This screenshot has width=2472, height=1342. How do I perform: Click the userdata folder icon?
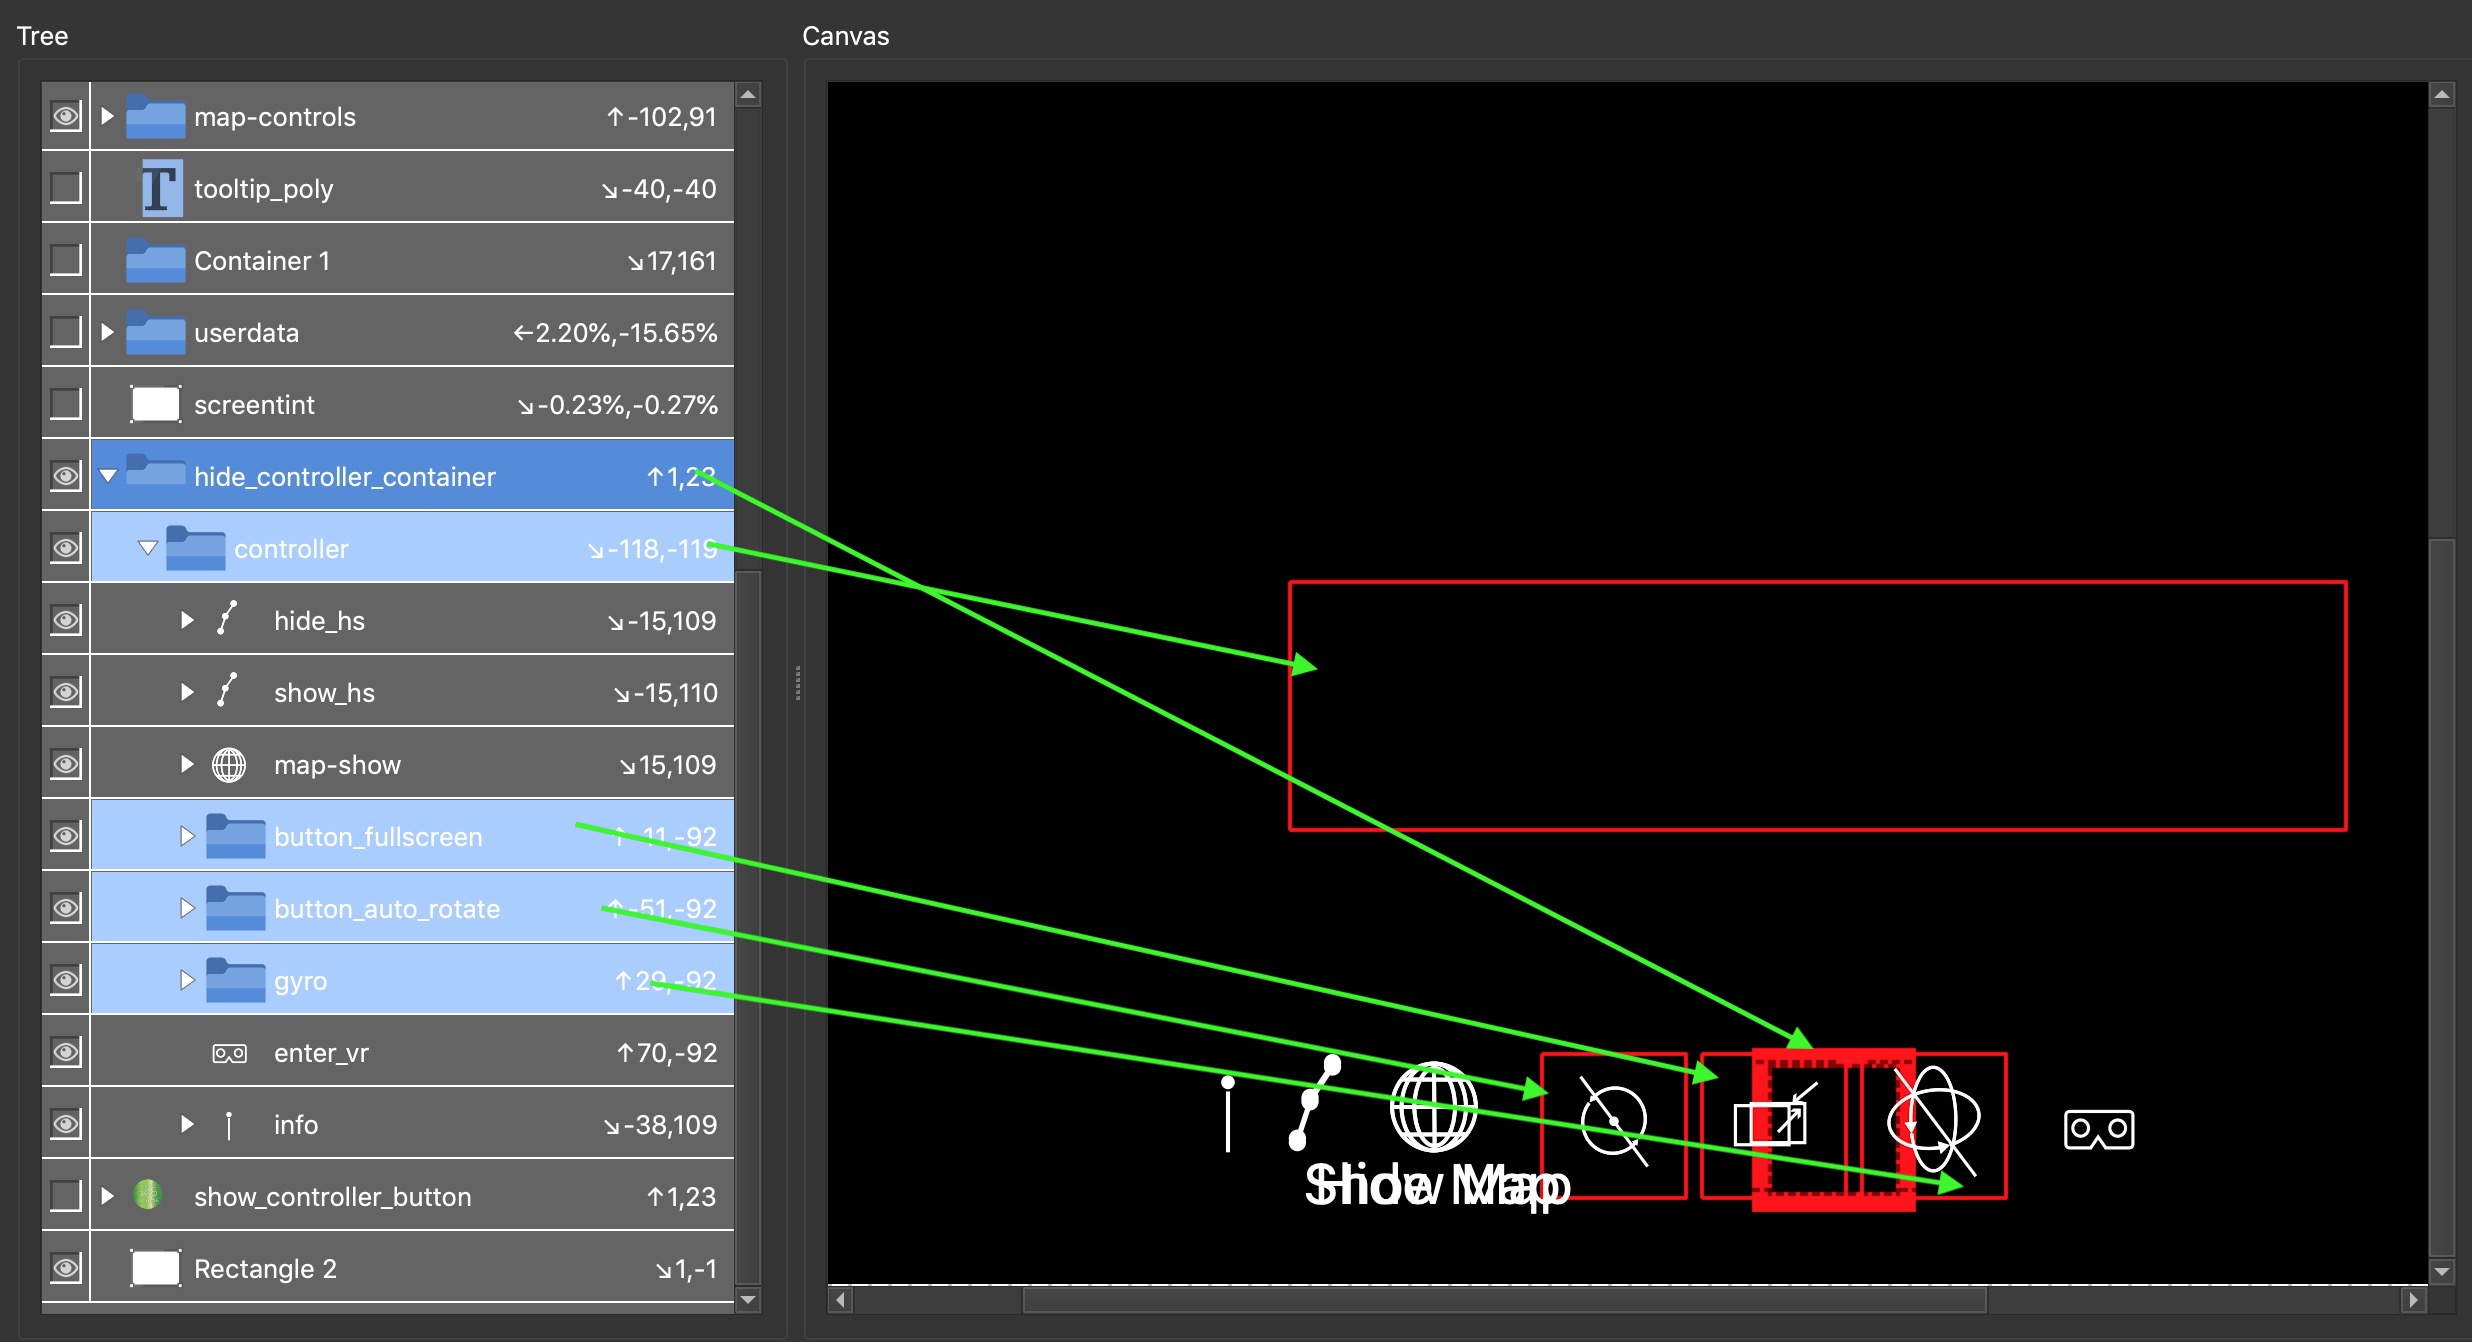(x=155, y=332)
